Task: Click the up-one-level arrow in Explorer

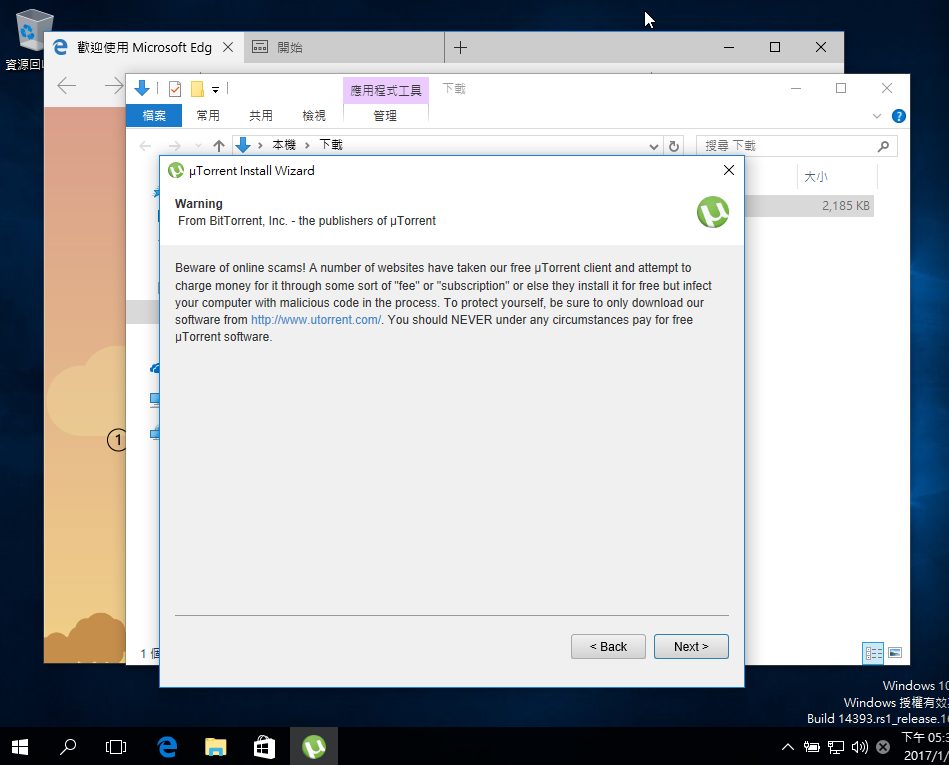Action: click(219, 145)
